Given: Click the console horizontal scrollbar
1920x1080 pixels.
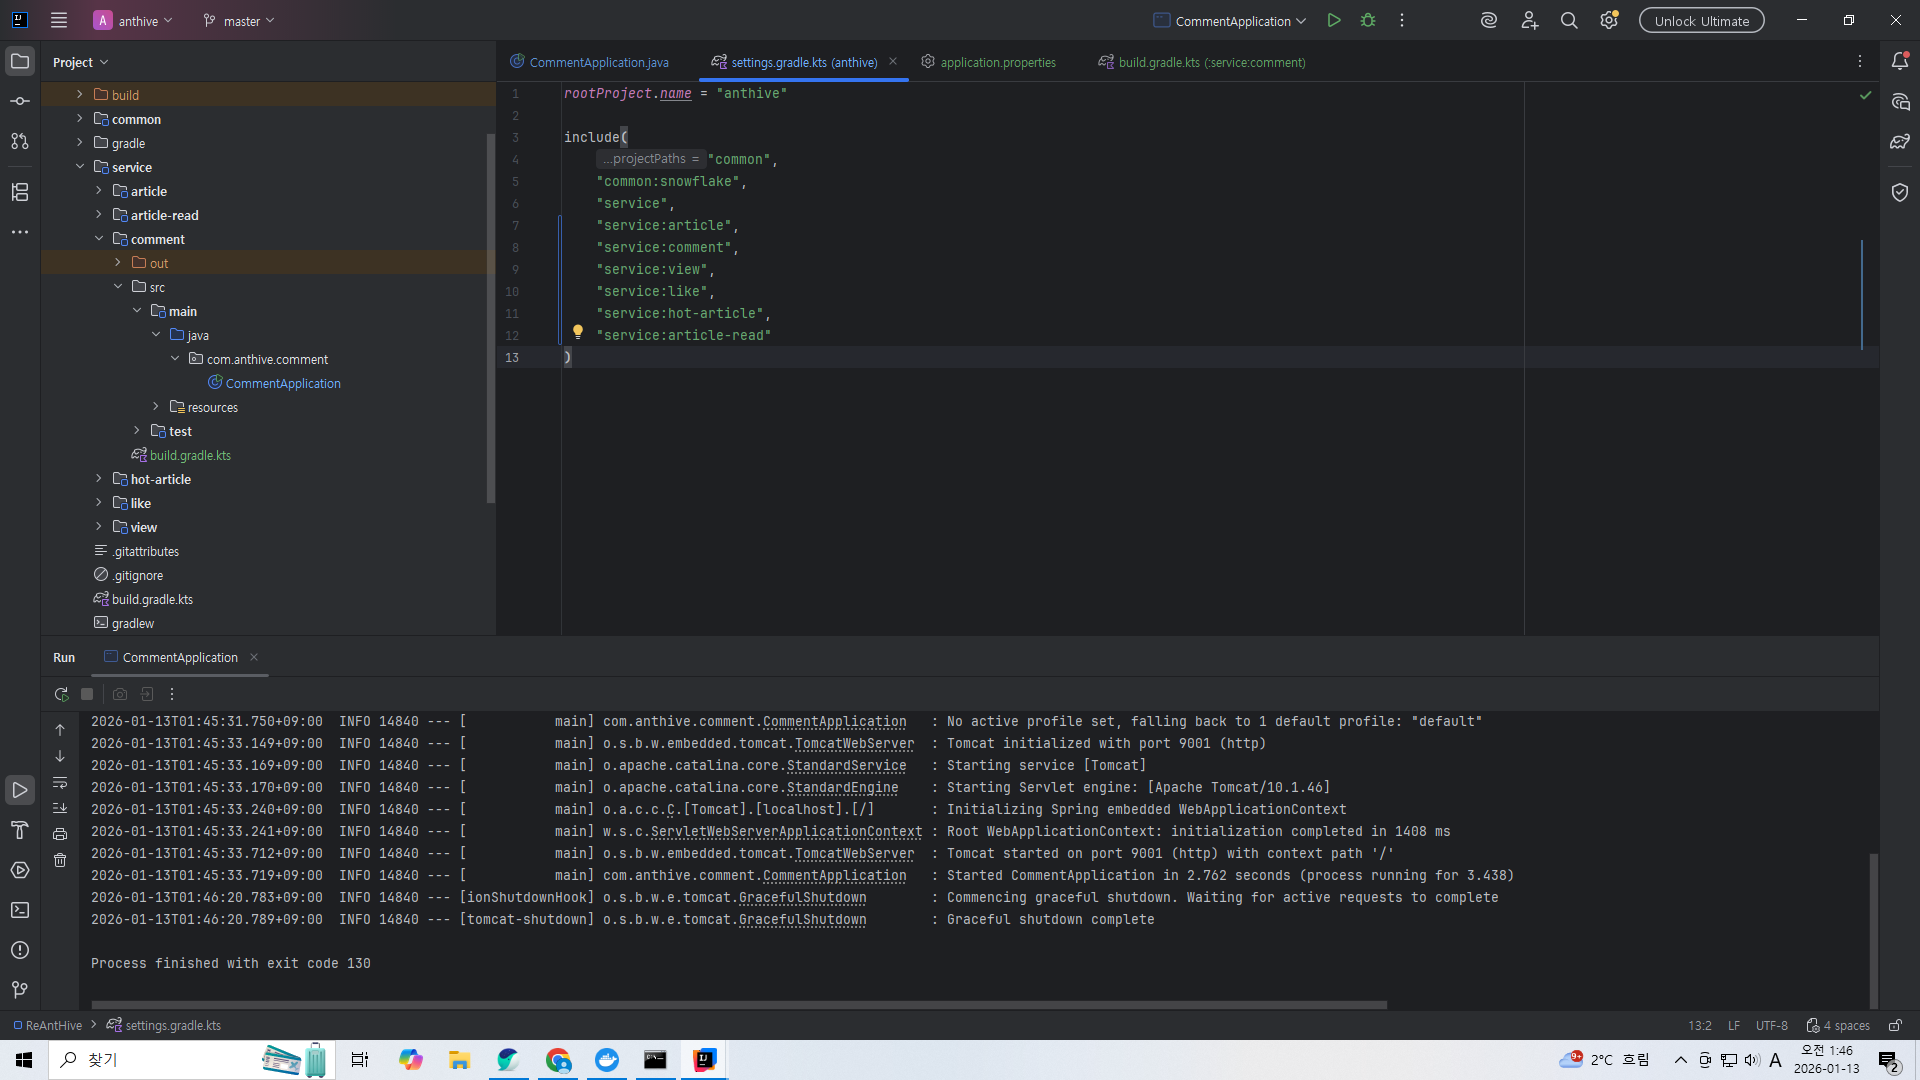Looking at the screenshot, I should (x=738, y=1005).
